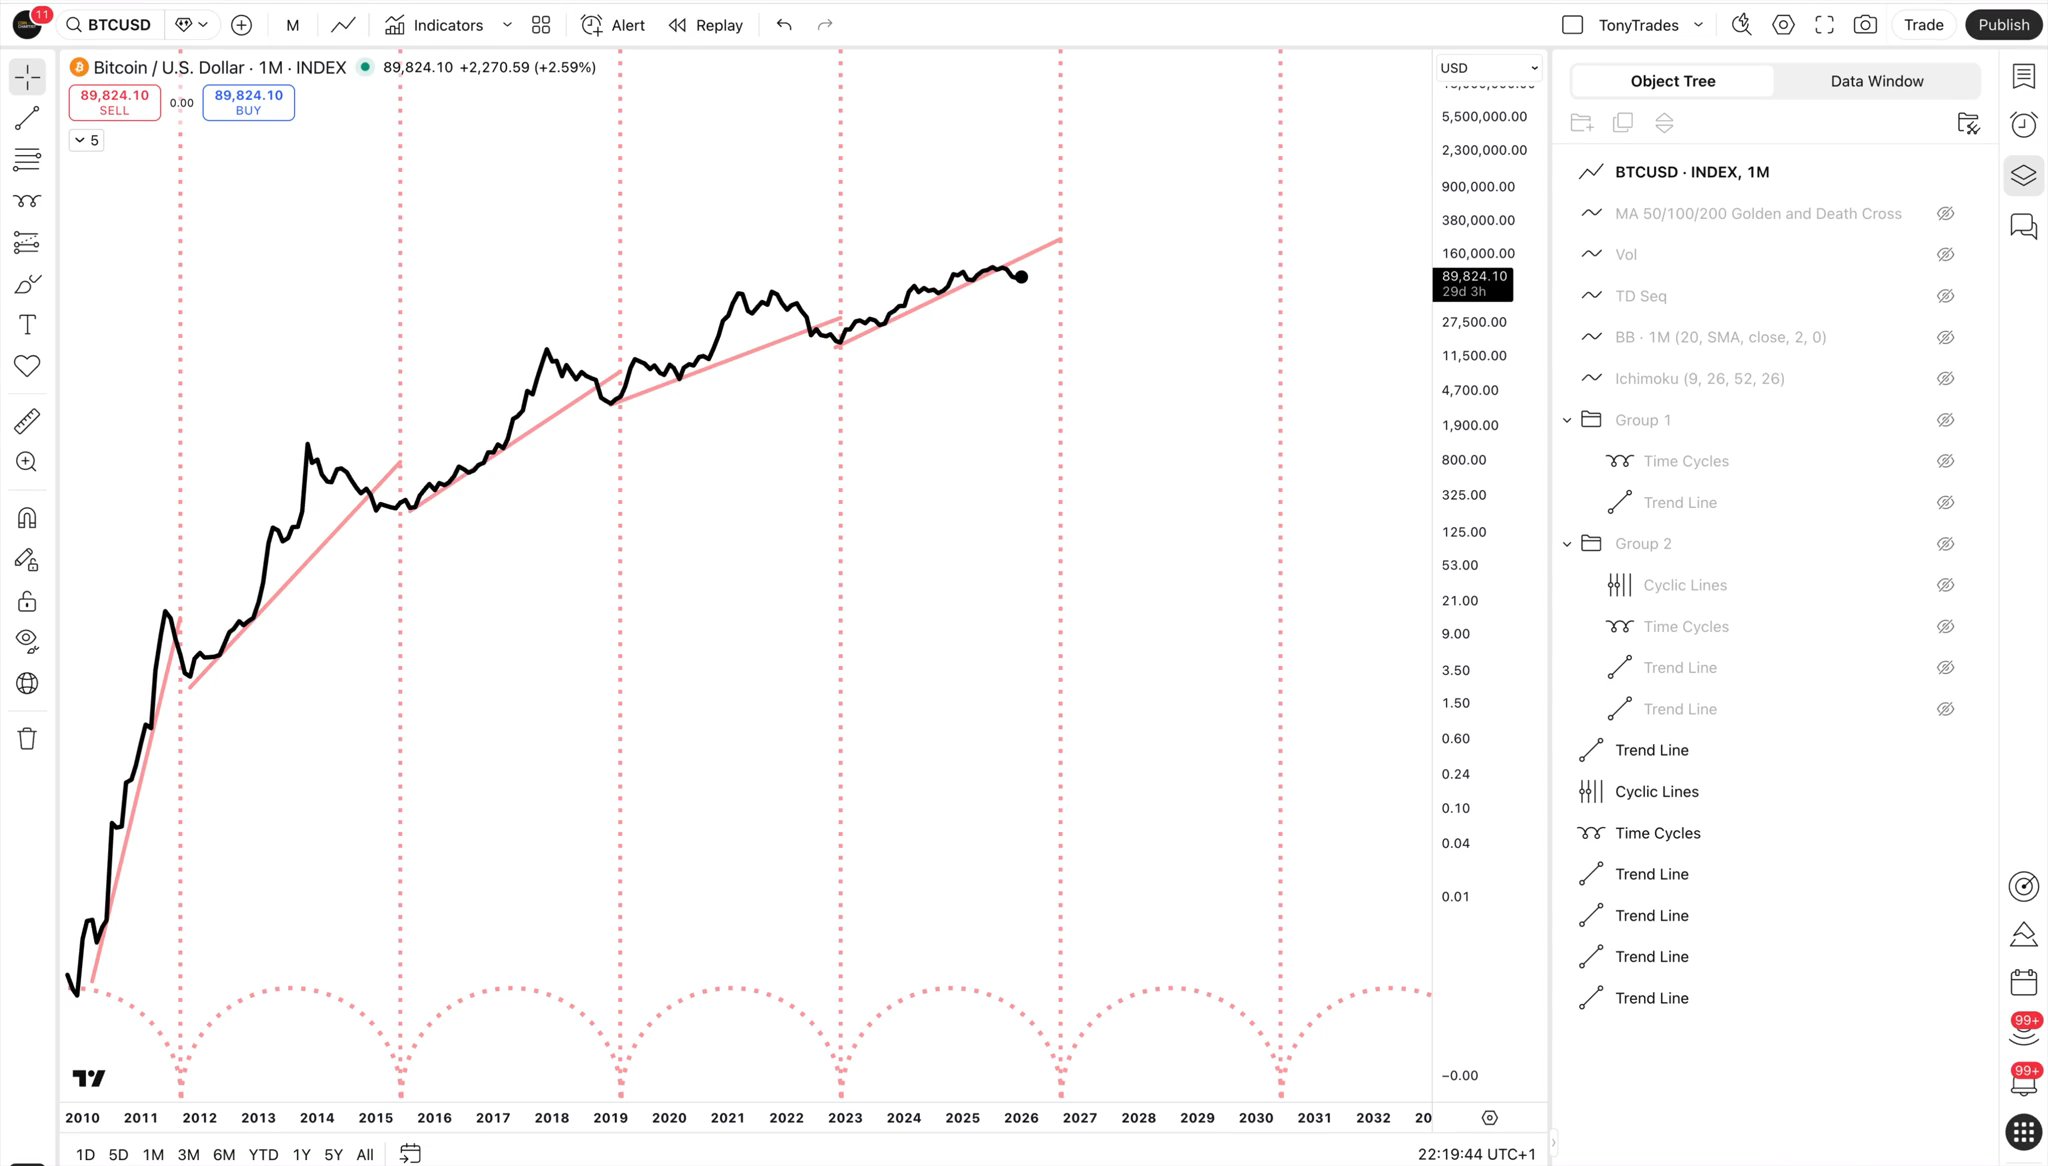Viewport: 2048px width, 1166px height.
Task: Expand the collapsed indicators legend showing 5
Action: coord(86,141)
